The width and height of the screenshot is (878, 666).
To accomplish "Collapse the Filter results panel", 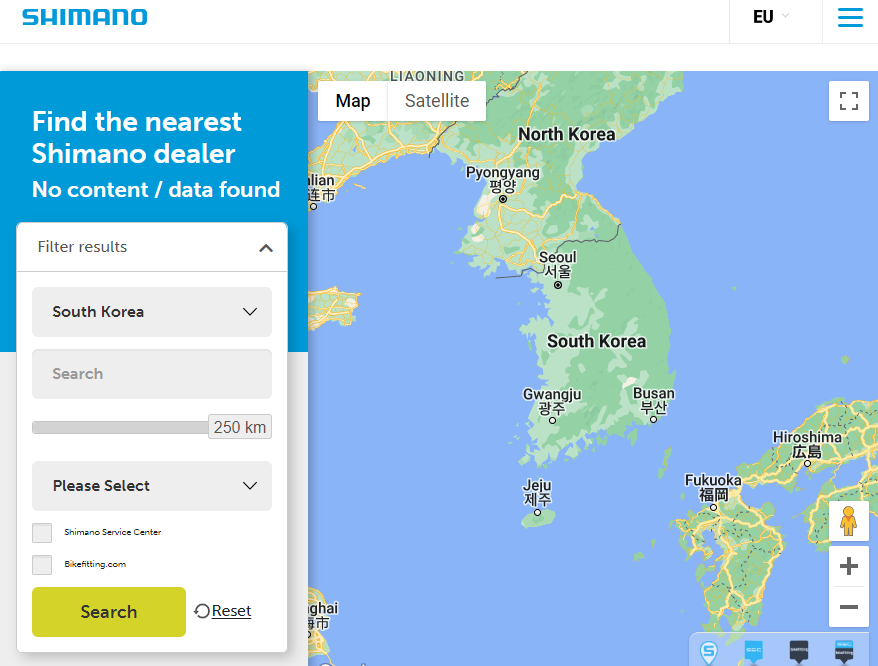I will 266,248.
